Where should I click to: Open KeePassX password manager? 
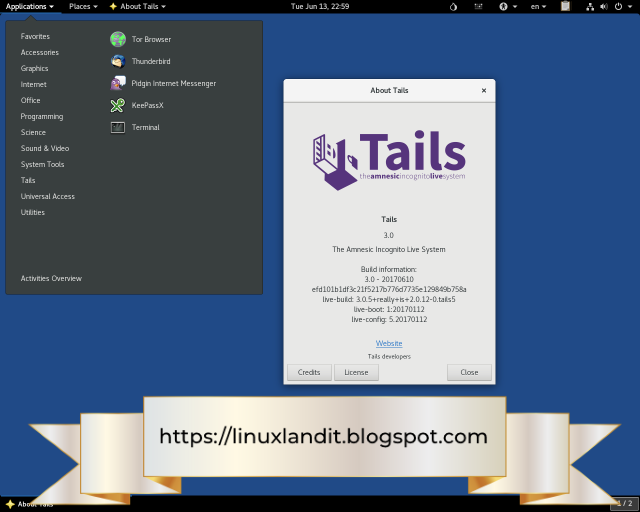tap(137, 105)
